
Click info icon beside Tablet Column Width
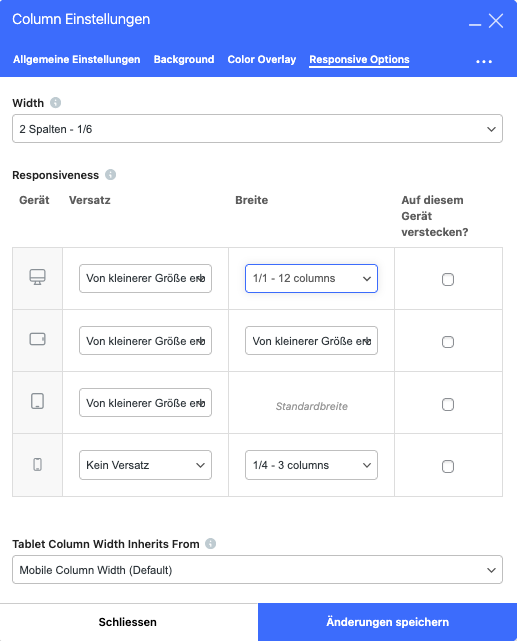[x=210, y=544]
